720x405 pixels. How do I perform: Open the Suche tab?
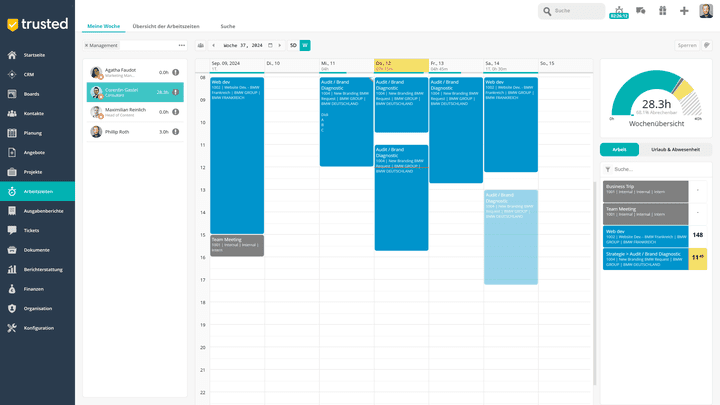[228, 25]
